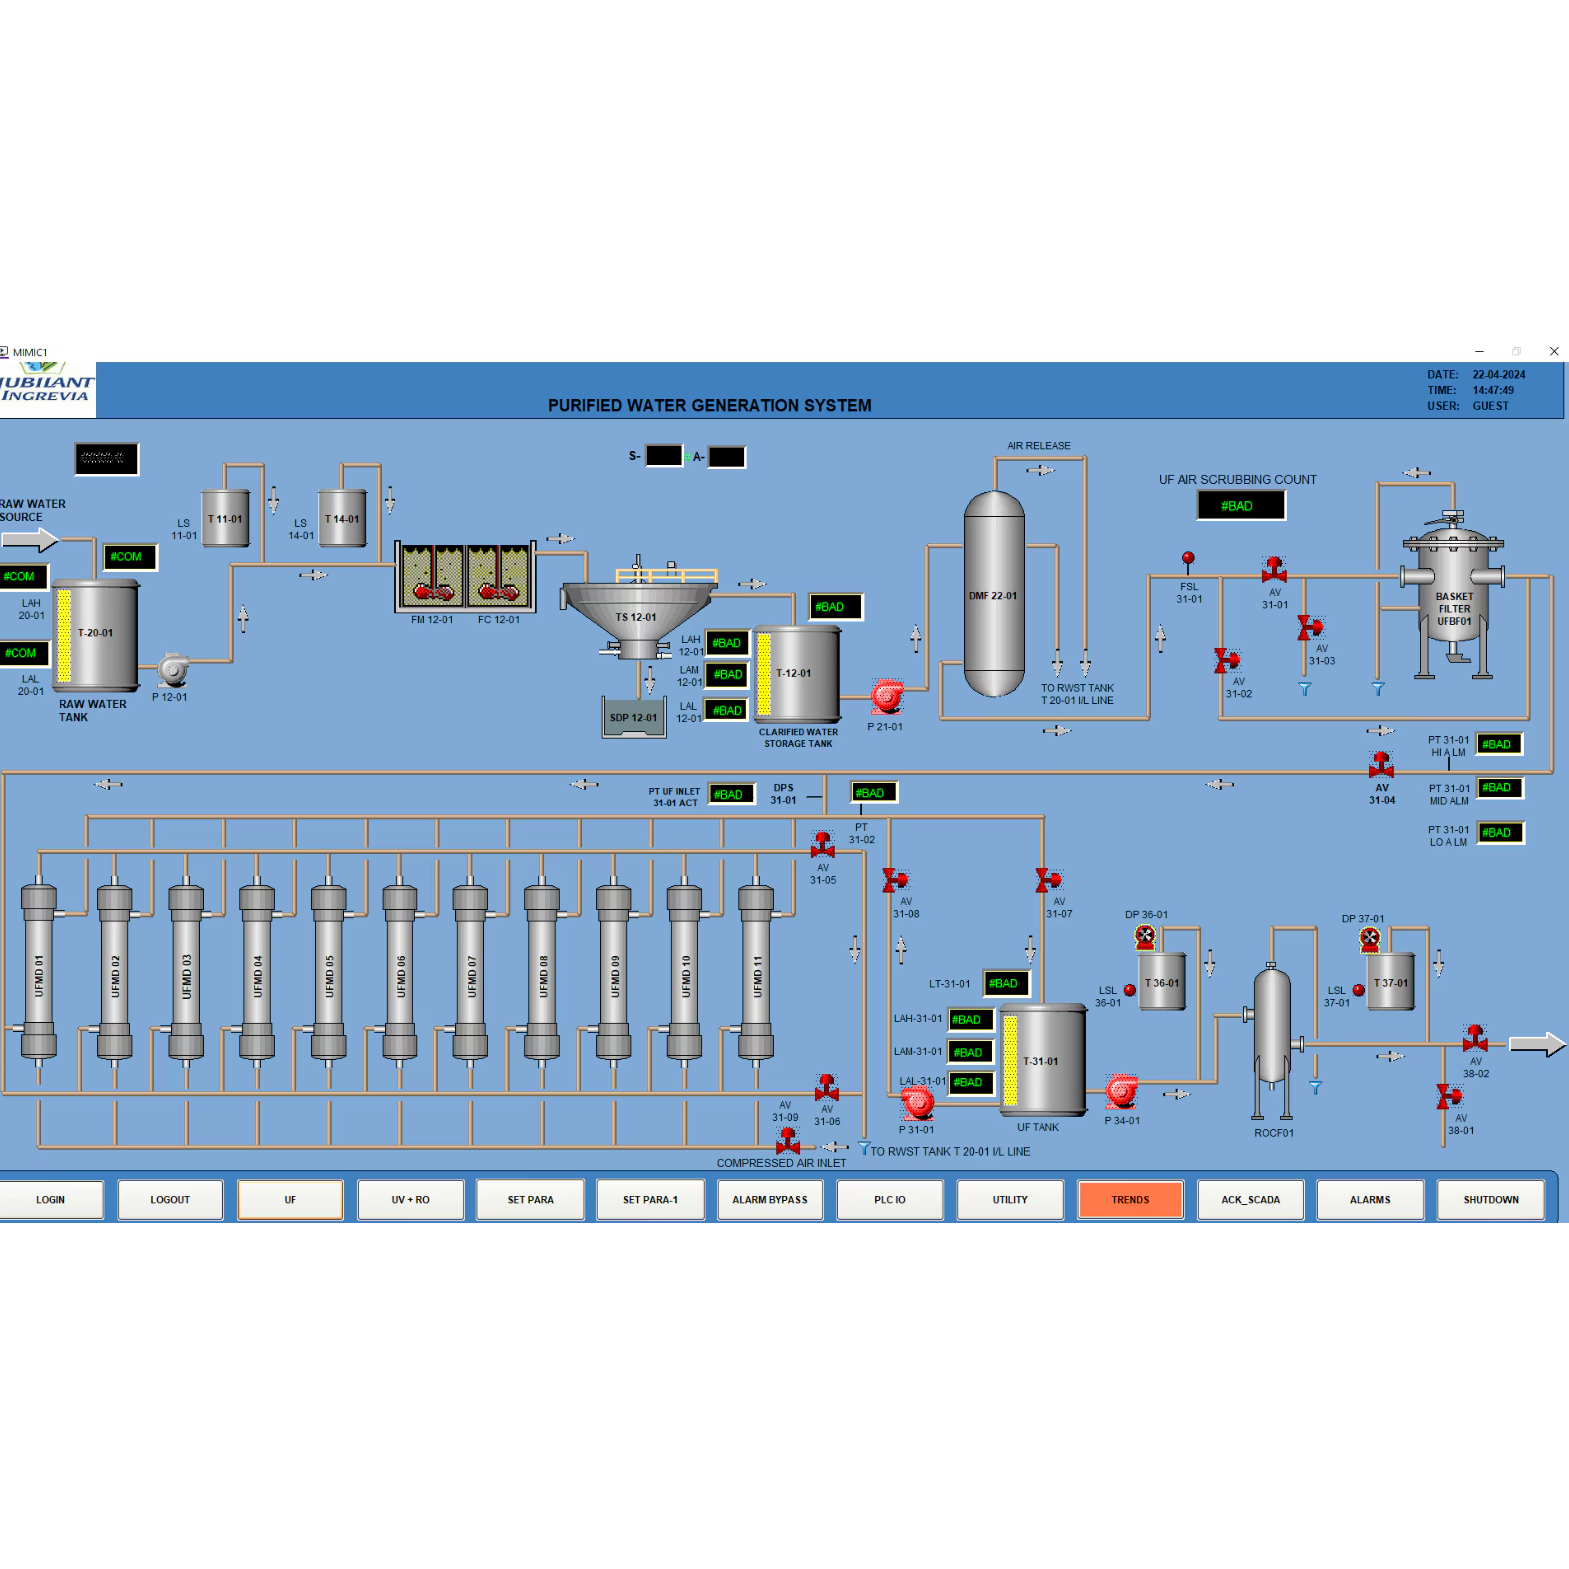Viewport: 1569px width, 1569px height.
Task: Open the TRENDS screen
Action: 1130,1200
